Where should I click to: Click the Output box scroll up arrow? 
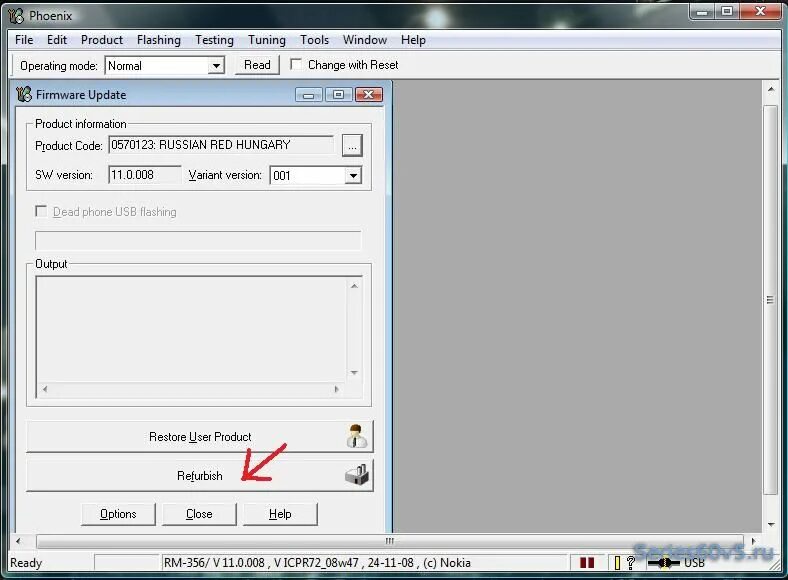tap(354, 286)
